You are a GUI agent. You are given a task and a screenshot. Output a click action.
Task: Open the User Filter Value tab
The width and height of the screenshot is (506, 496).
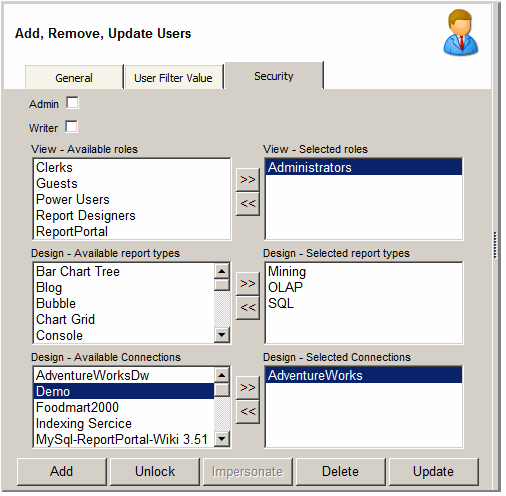[173, 78]
